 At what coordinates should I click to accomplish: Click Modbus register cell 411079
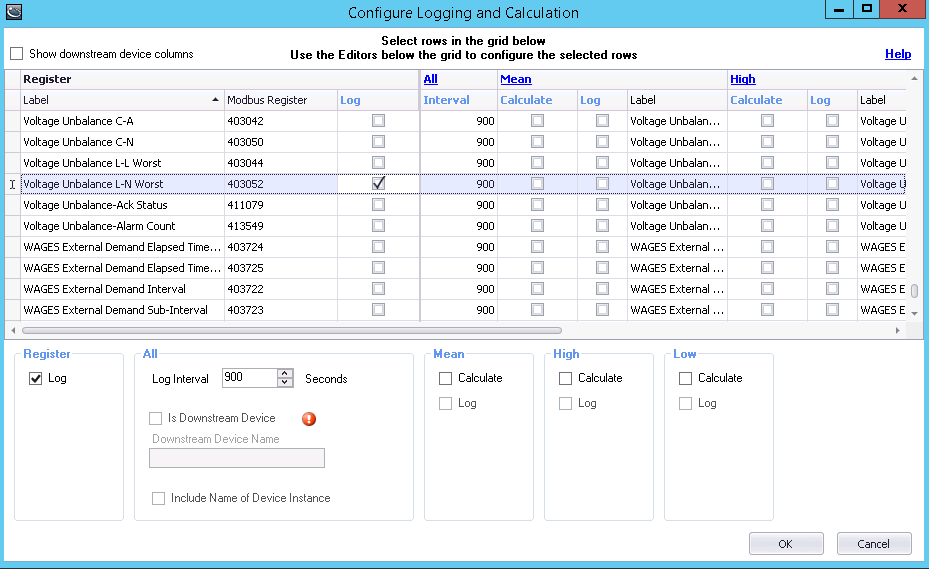pyautogui.click(x=281, y=205)
